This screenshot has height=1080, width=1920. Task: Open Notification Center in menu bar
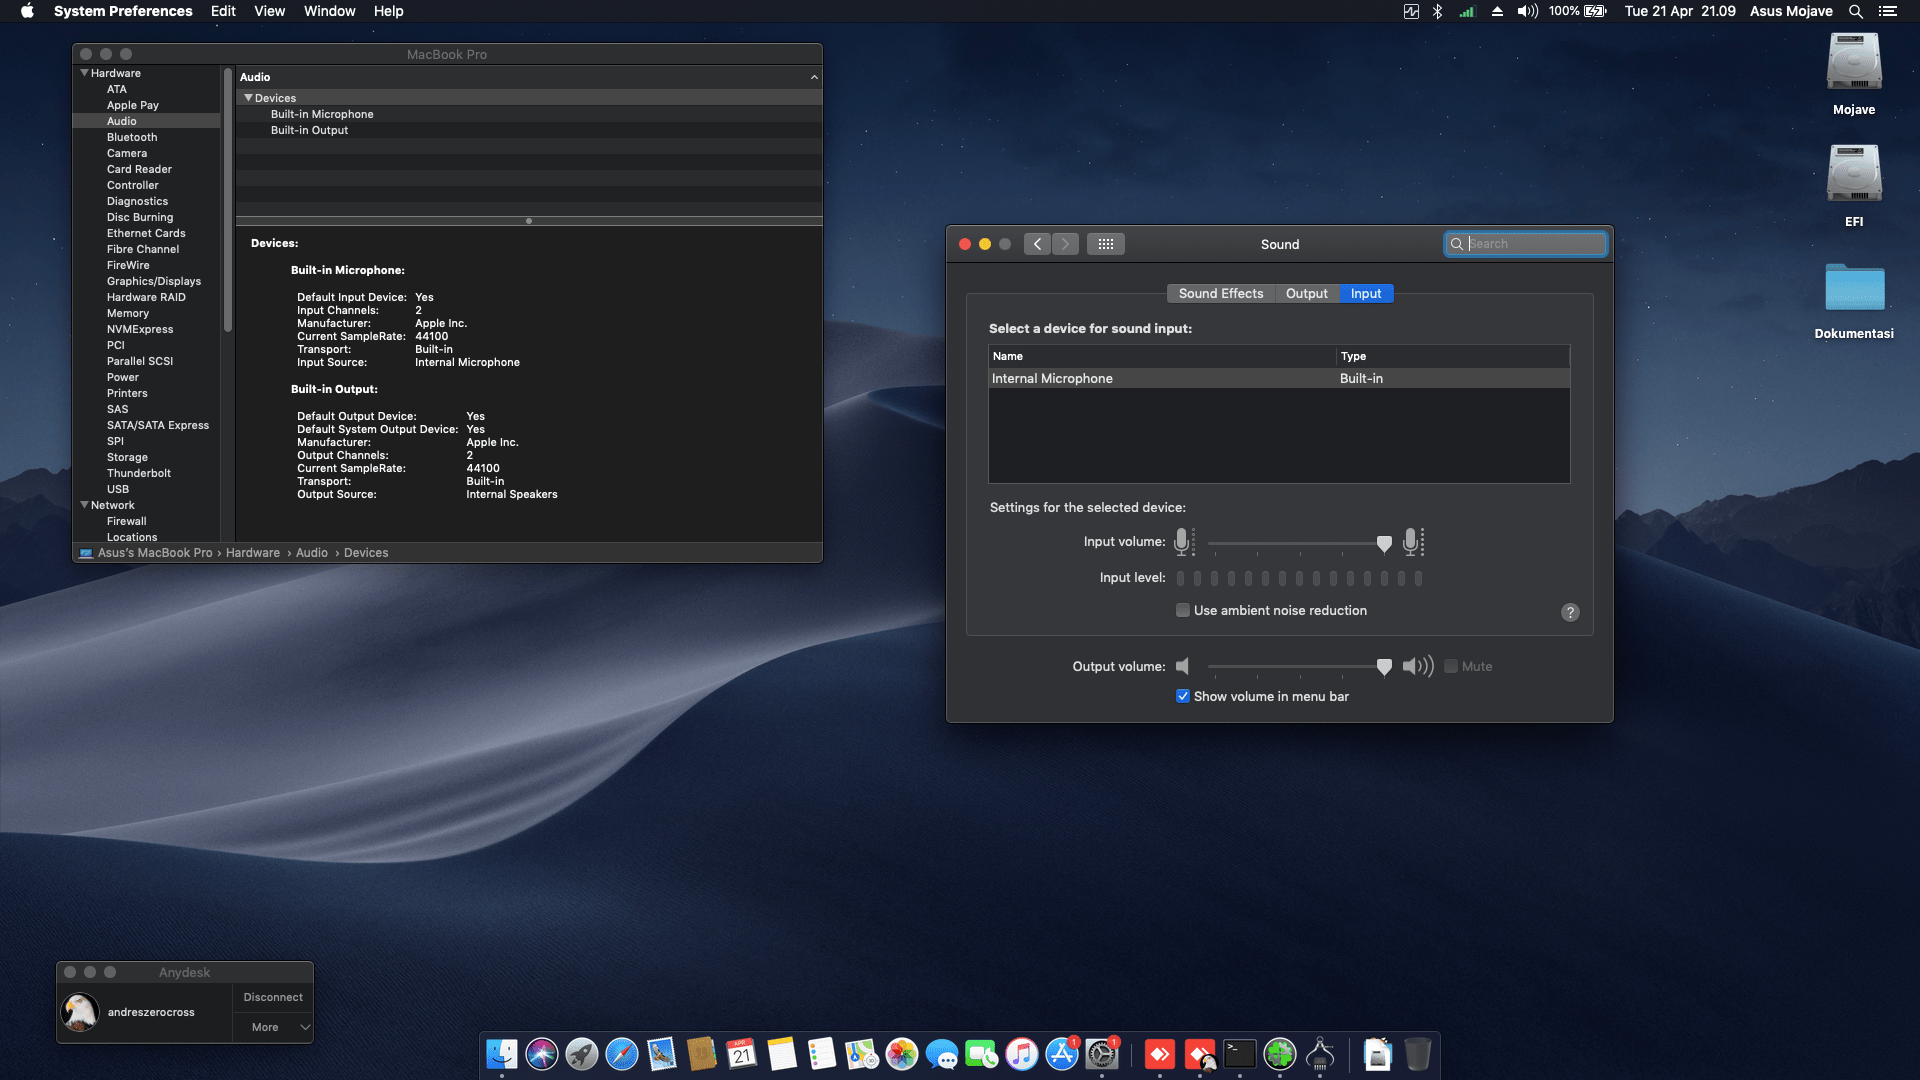(1888, 11)
